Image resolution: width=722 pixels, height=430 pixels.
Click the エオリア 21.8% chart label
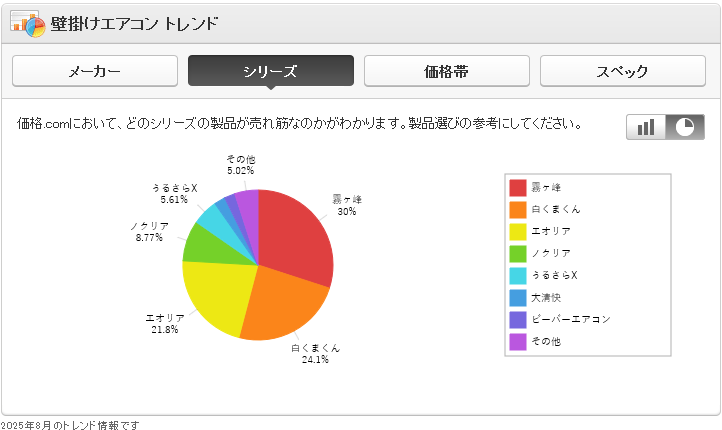[165, 324]
